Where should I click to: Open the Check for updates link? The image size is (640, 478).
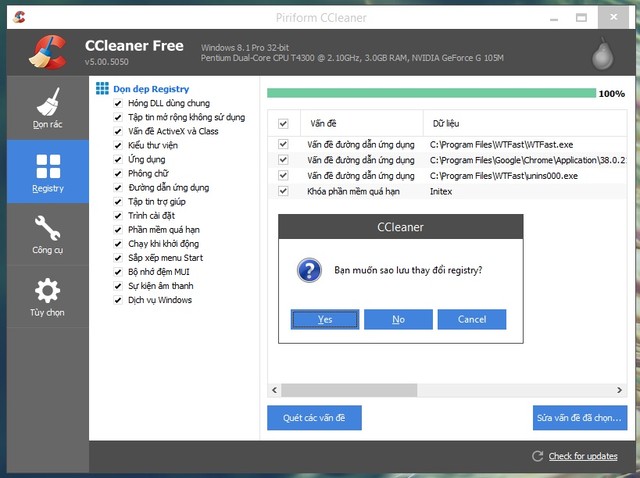point(583,456)
